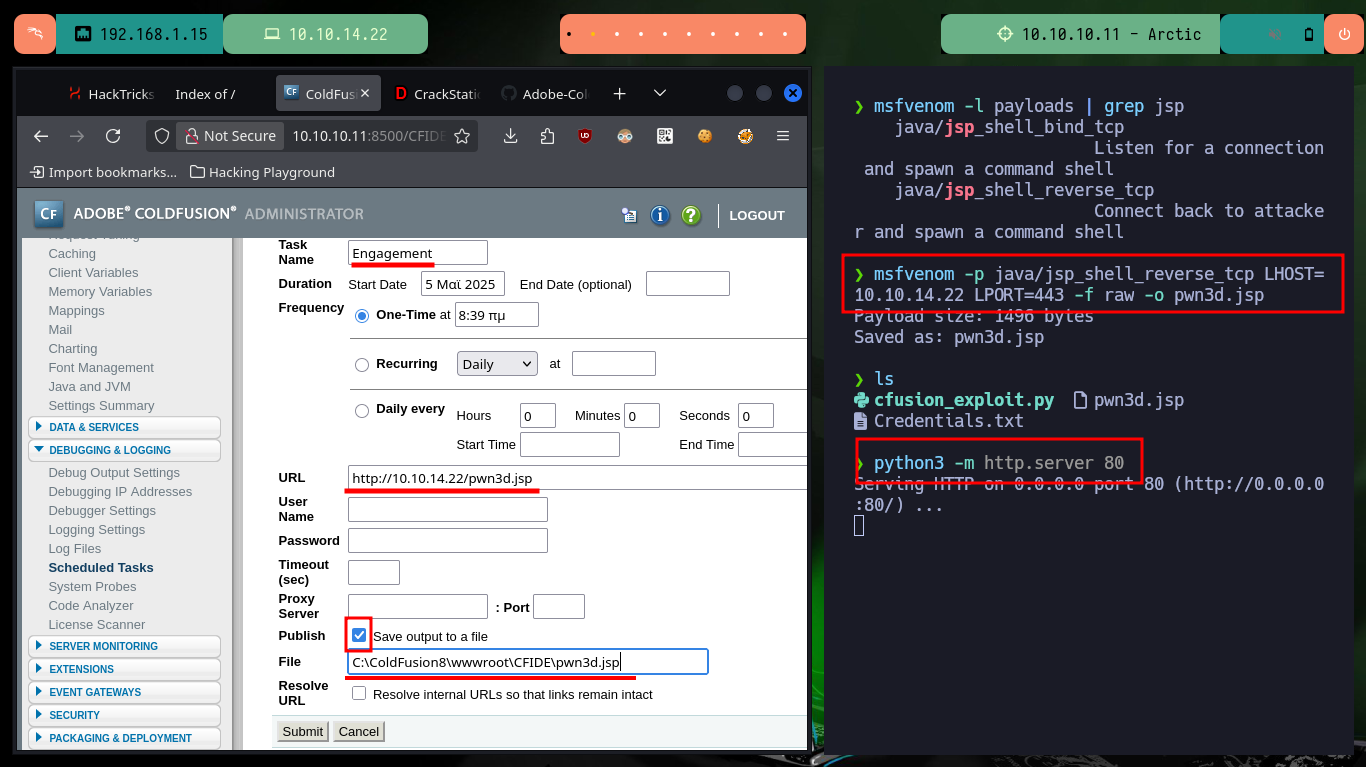
Task: Click the URL field with pwn3d.jsp address
Action: [x=577, y=478]
